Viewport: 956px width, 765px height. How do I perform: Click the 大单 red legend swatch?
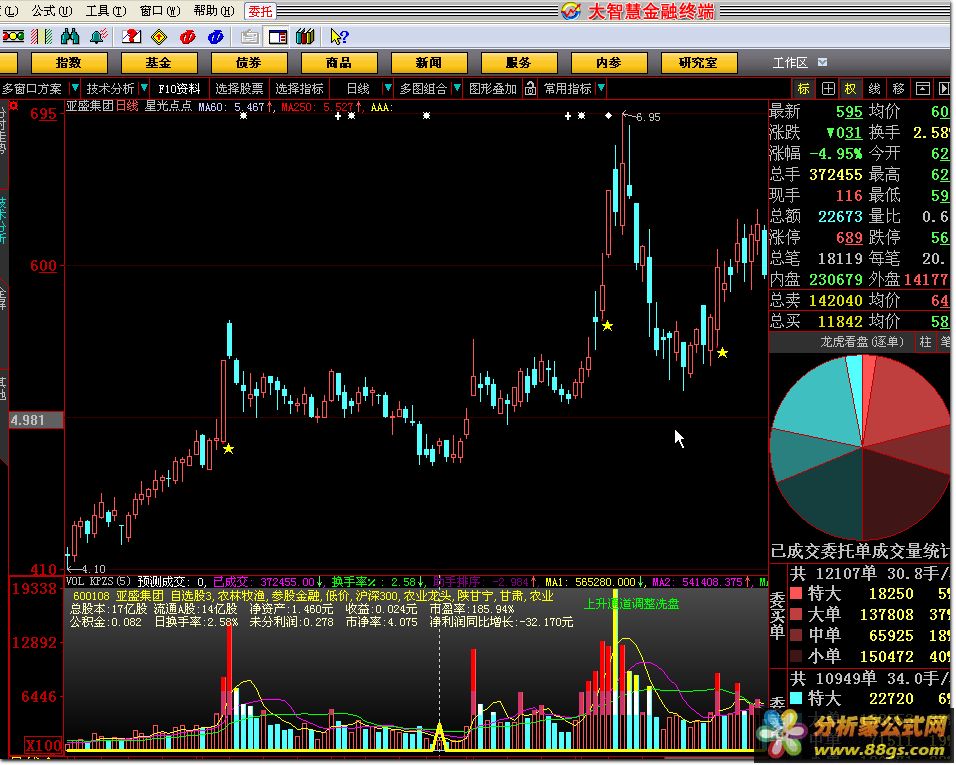pos(796,614)
